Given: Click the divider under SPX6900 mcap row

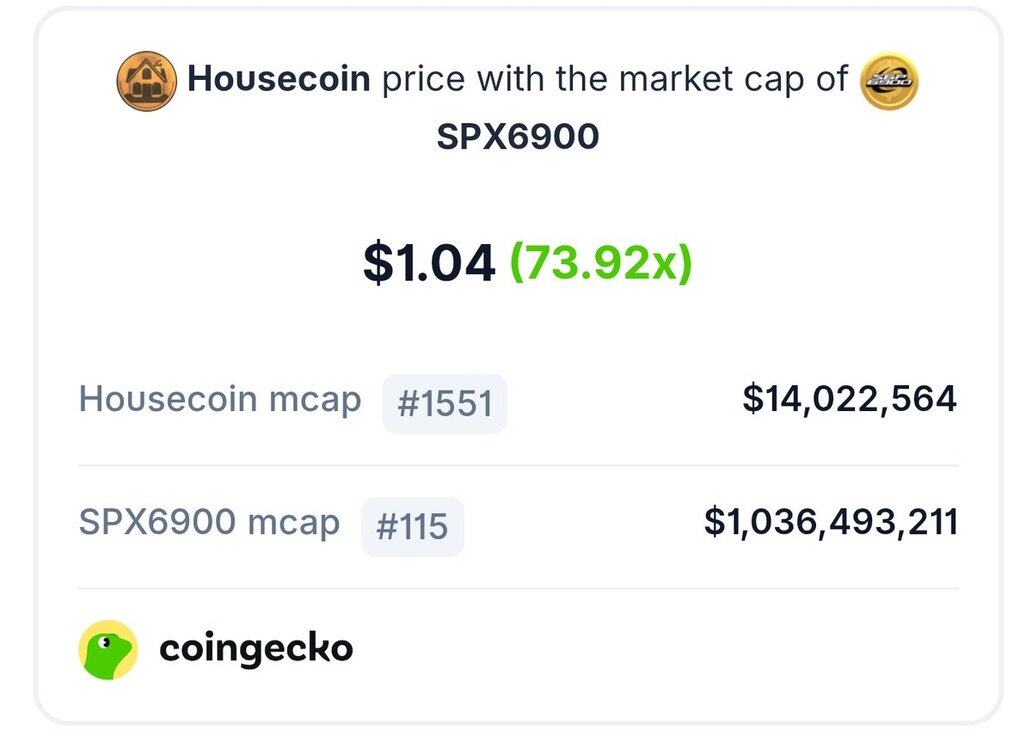Looking at the screenshot, I should (x=518, y=588).
